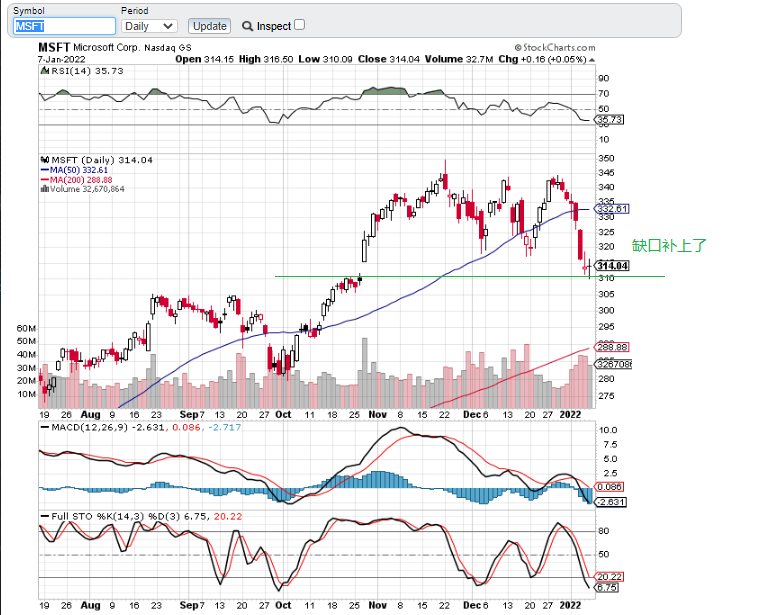Click the magnifying glass Inspect icon
Image resolution: width=775 pixels, height=615 pixels.
click(246, 26)
